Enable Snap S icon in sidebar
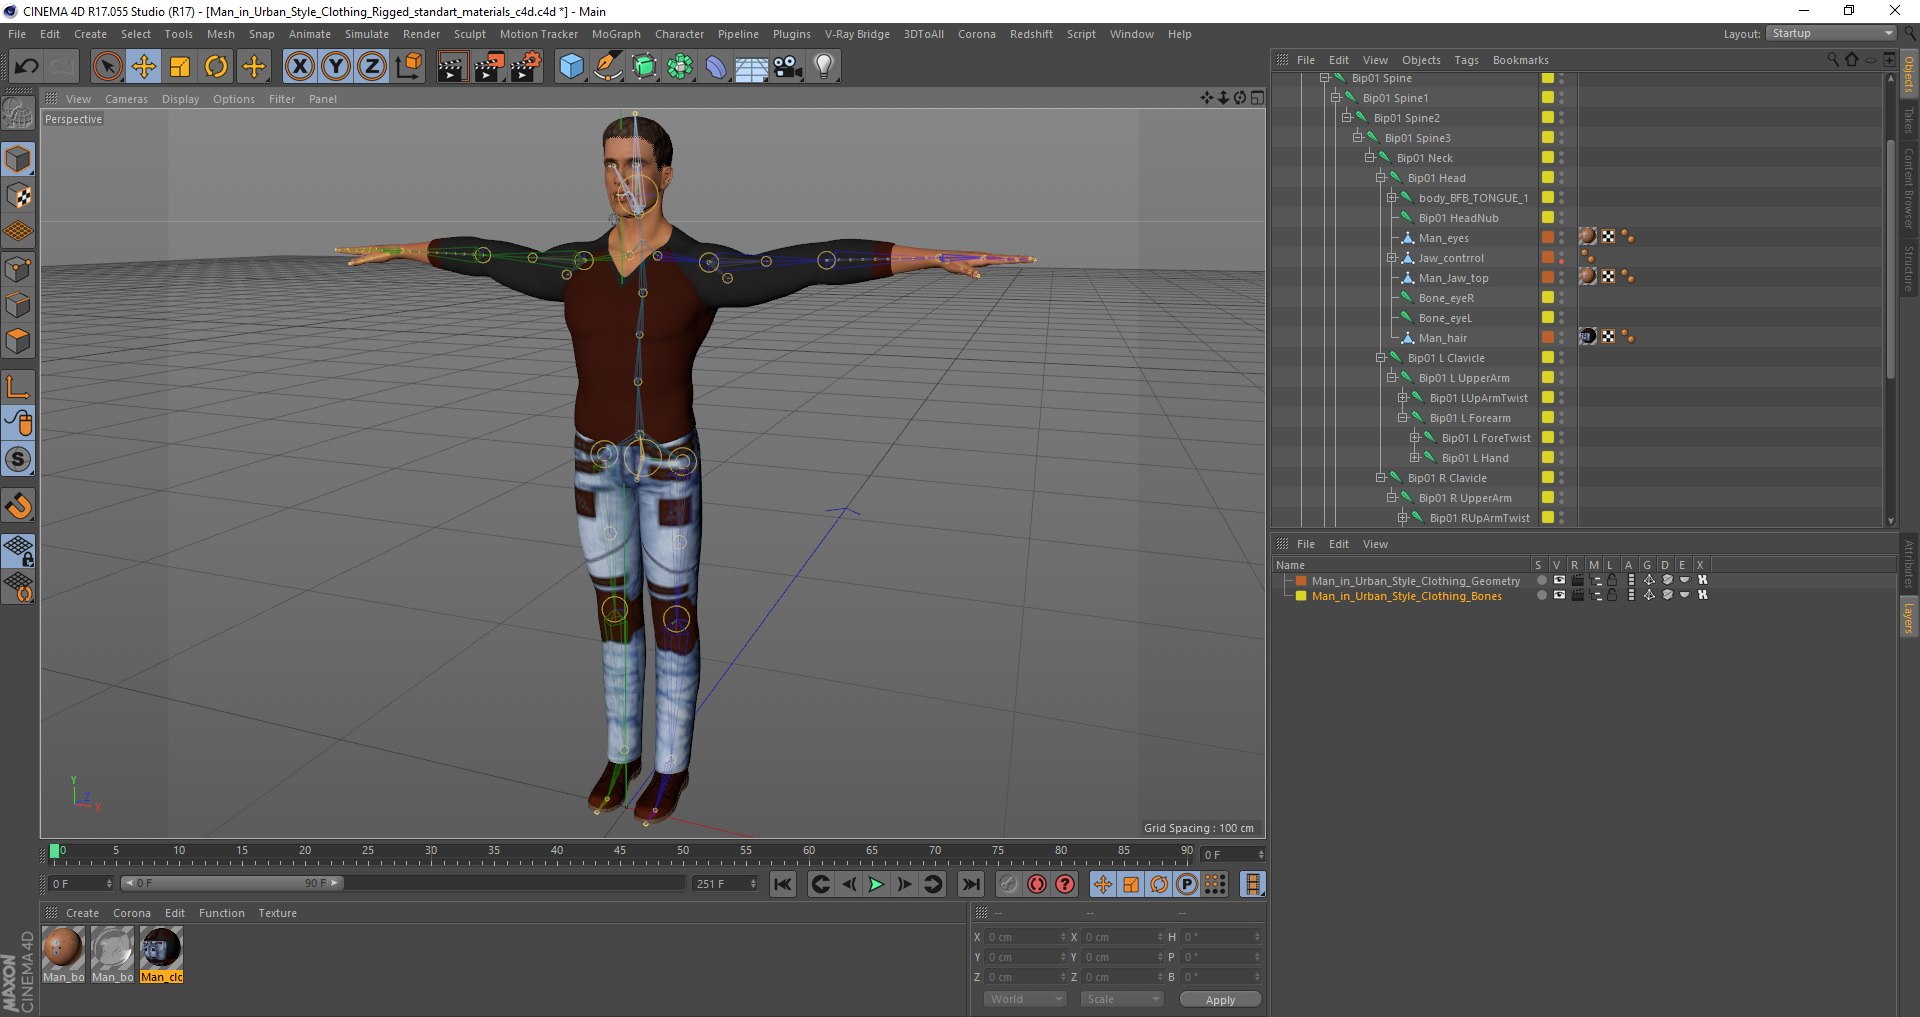 pyautogui.click(x=18, y=460)
